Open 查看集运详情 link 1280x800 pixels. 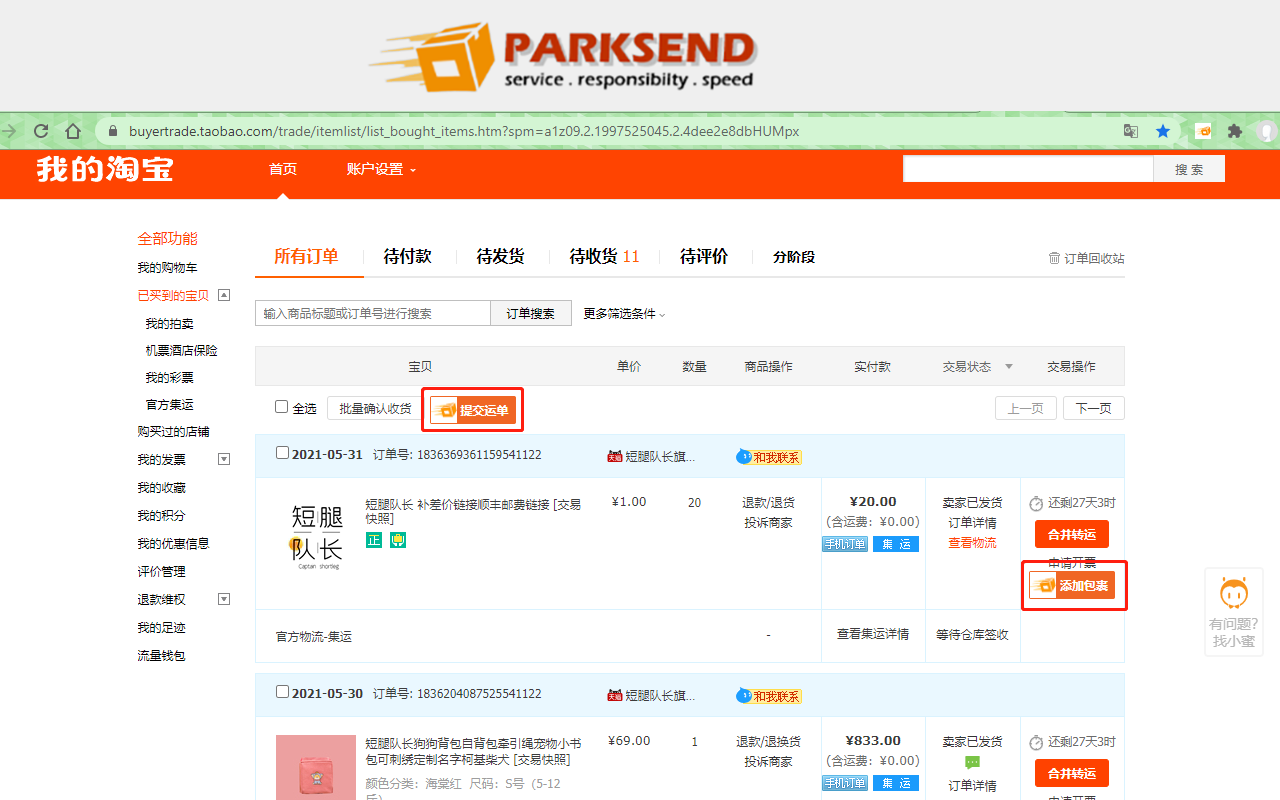click(x=873, y=634)
